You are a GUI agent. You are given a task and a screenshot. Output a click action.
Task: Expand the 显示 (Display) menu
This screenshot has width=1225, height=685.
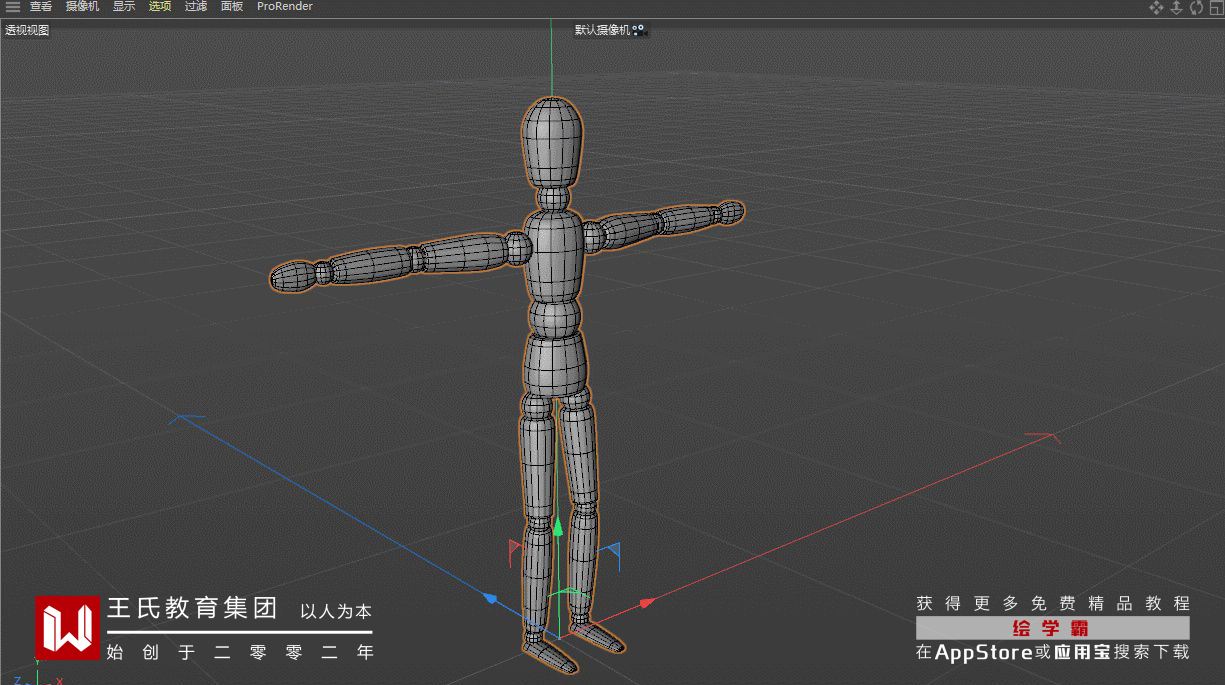[124, 7]
